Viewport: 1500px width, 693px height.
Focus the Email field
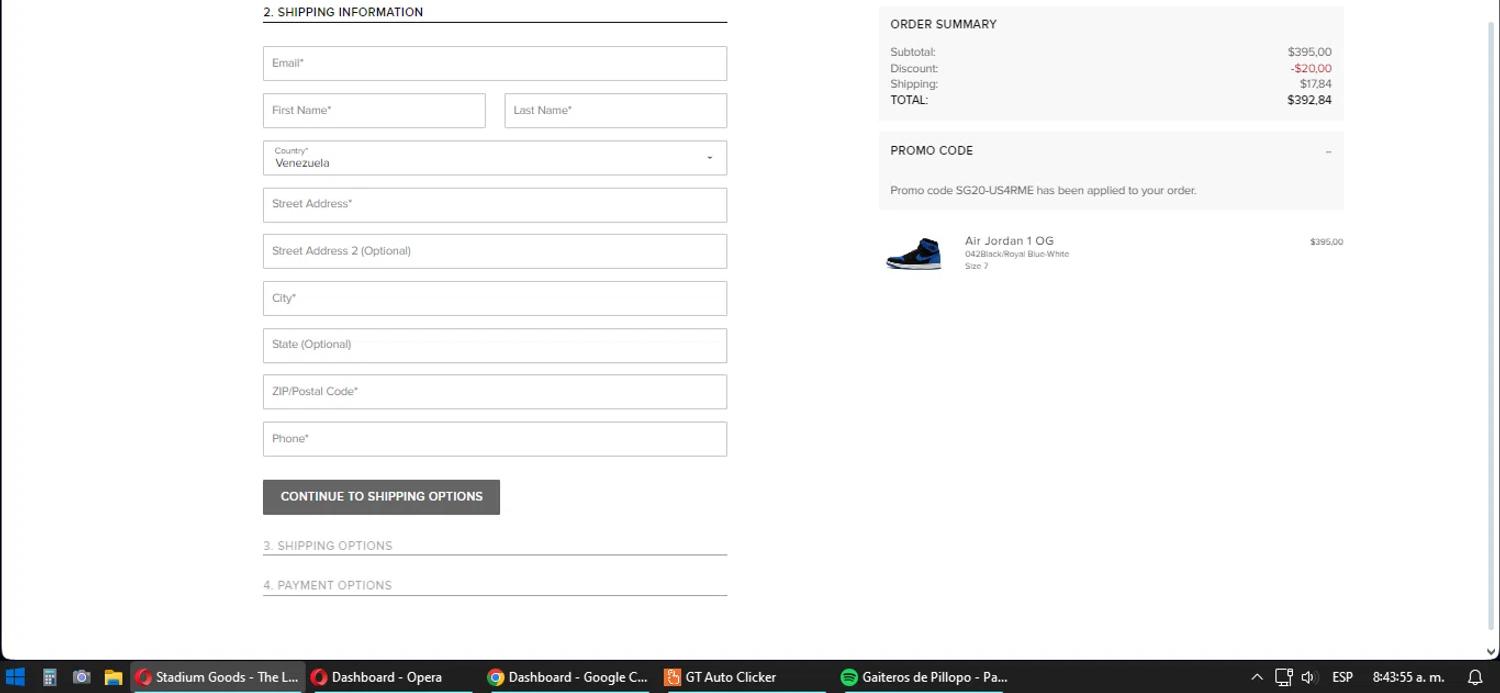coord(495,63)
